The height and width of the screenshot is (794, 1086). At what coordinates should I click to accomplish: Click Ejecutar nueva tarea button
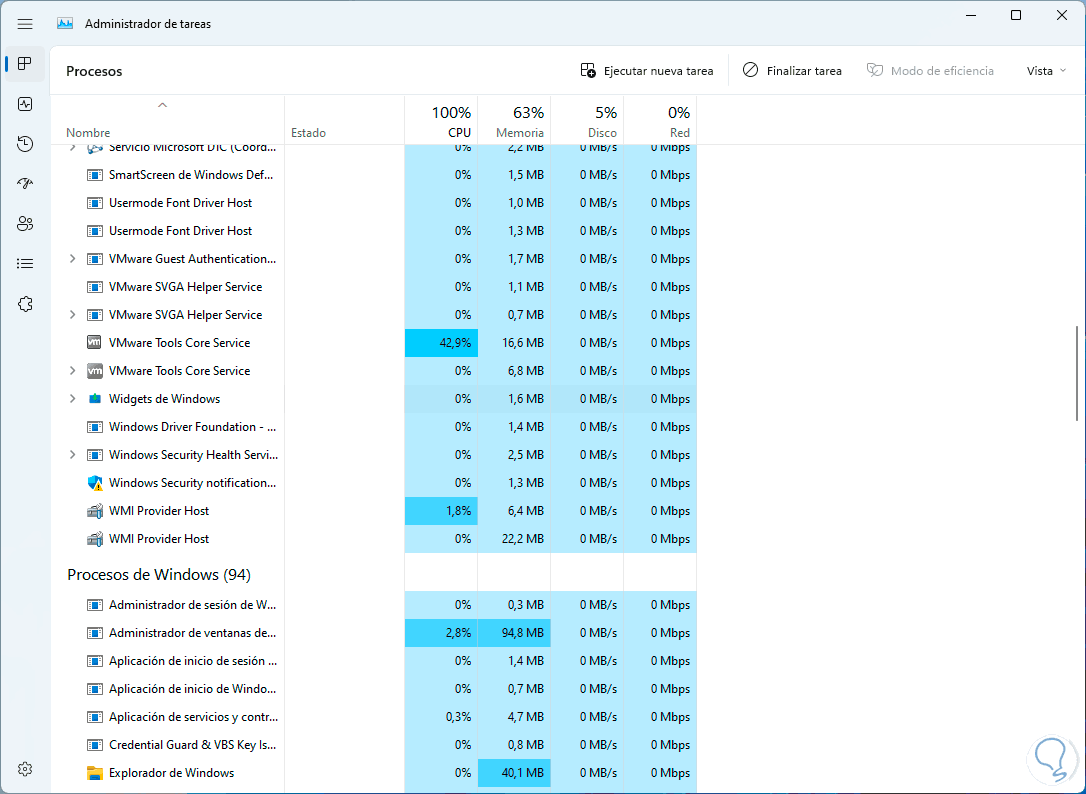[x=647, y=71]
